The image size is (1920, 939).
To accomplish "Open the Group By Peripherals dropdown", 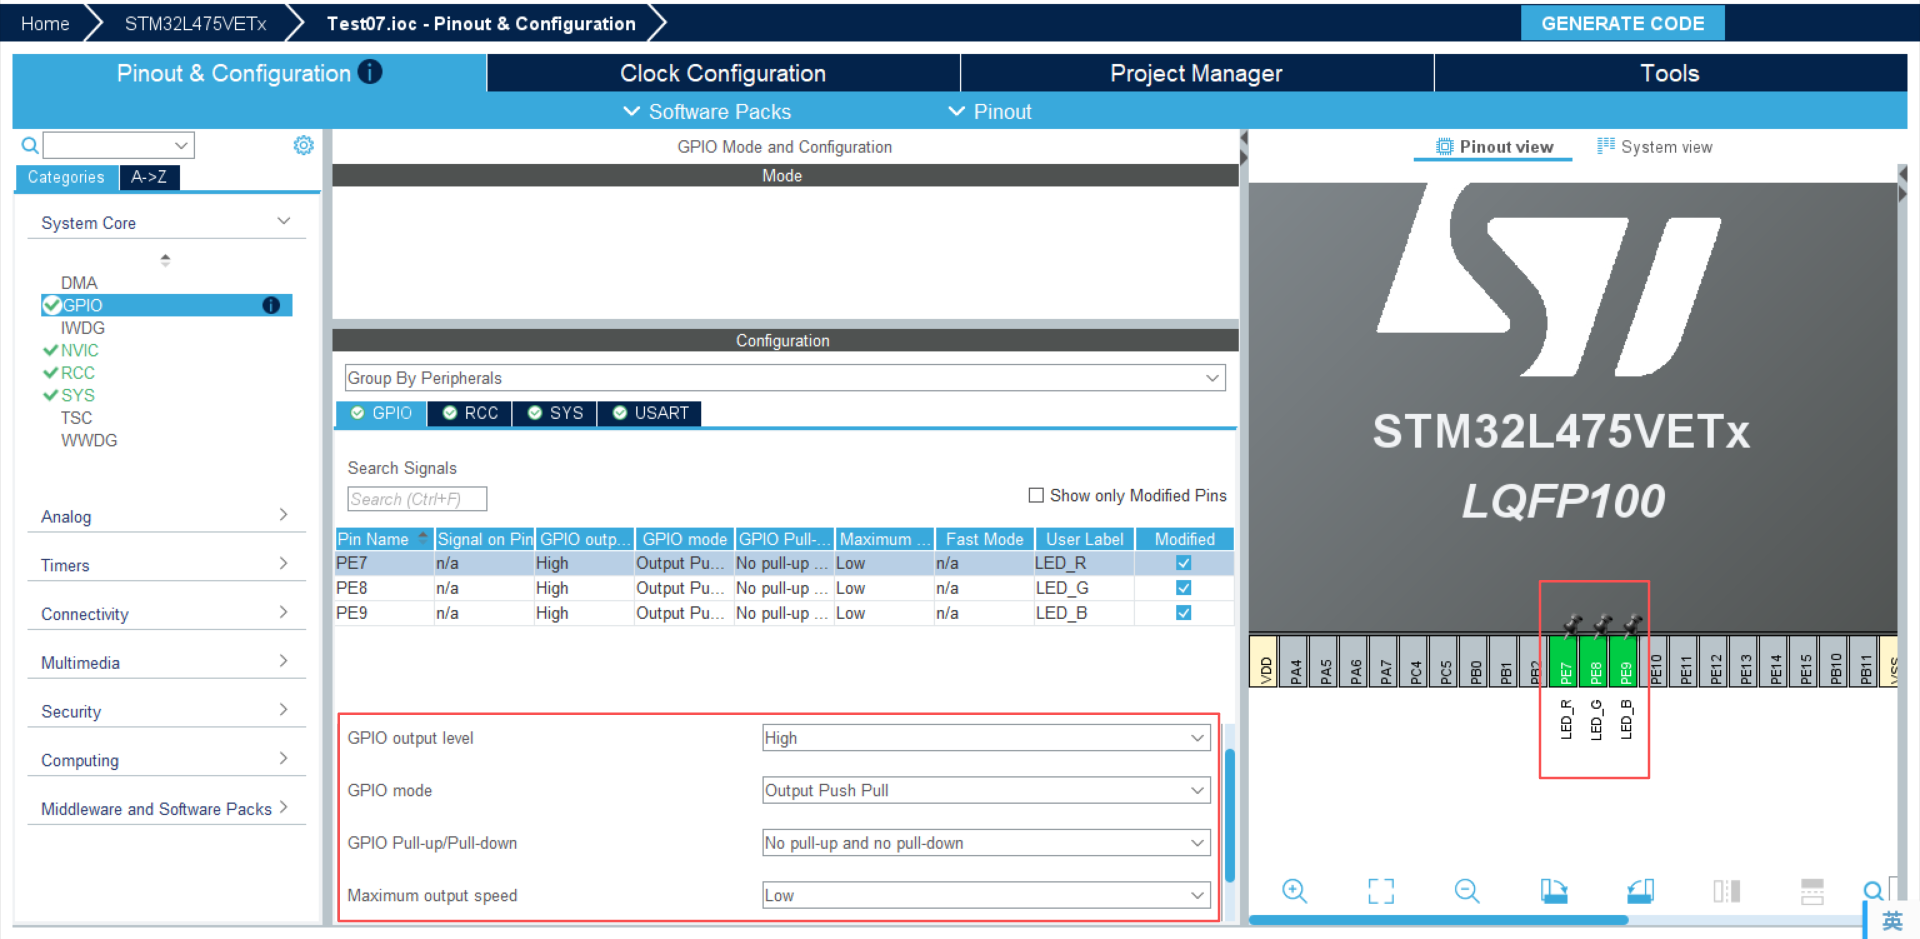I will (785, 378).
